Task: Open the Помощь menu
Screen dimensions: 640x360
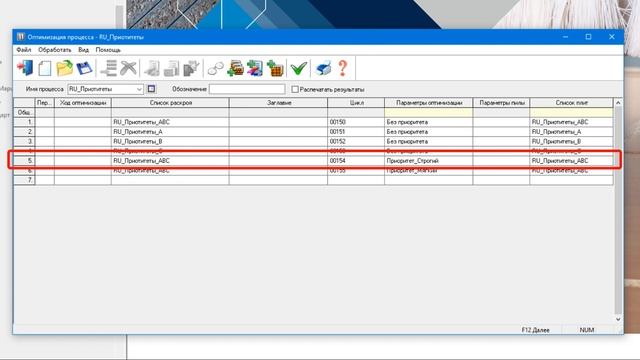Action: tap(108, 50)
